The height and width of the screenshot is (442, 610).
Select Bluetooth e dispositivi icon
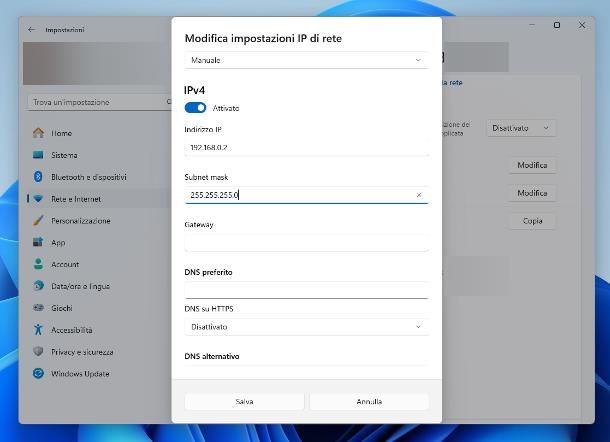[x=38, y=177]
